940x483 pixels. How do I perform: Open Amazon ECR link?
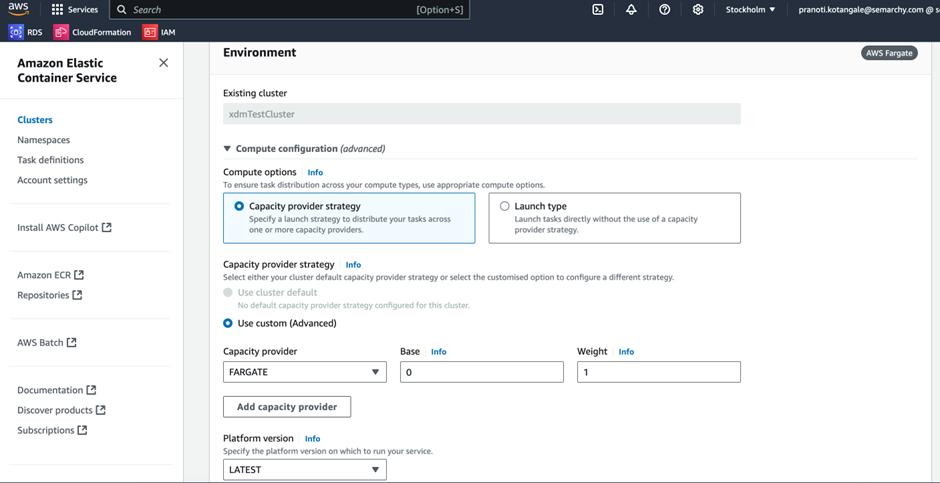coord(44,275)
